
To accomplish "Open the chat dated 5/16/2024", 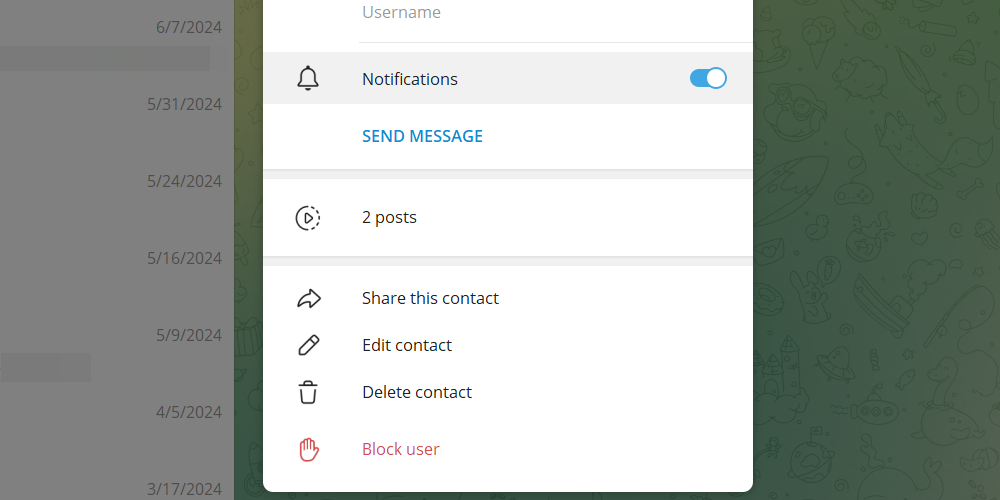I will [x=184, y=258].
